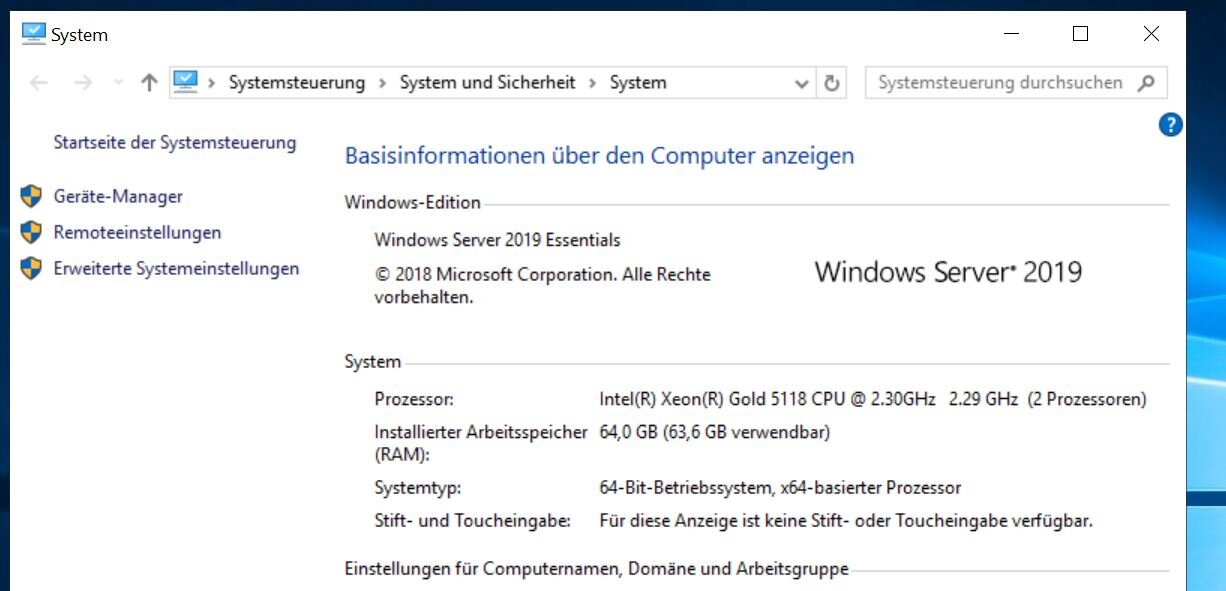Click the search magnifier icon
The height and width of the screenshot is (591, 1226).
pos(1146,83)
